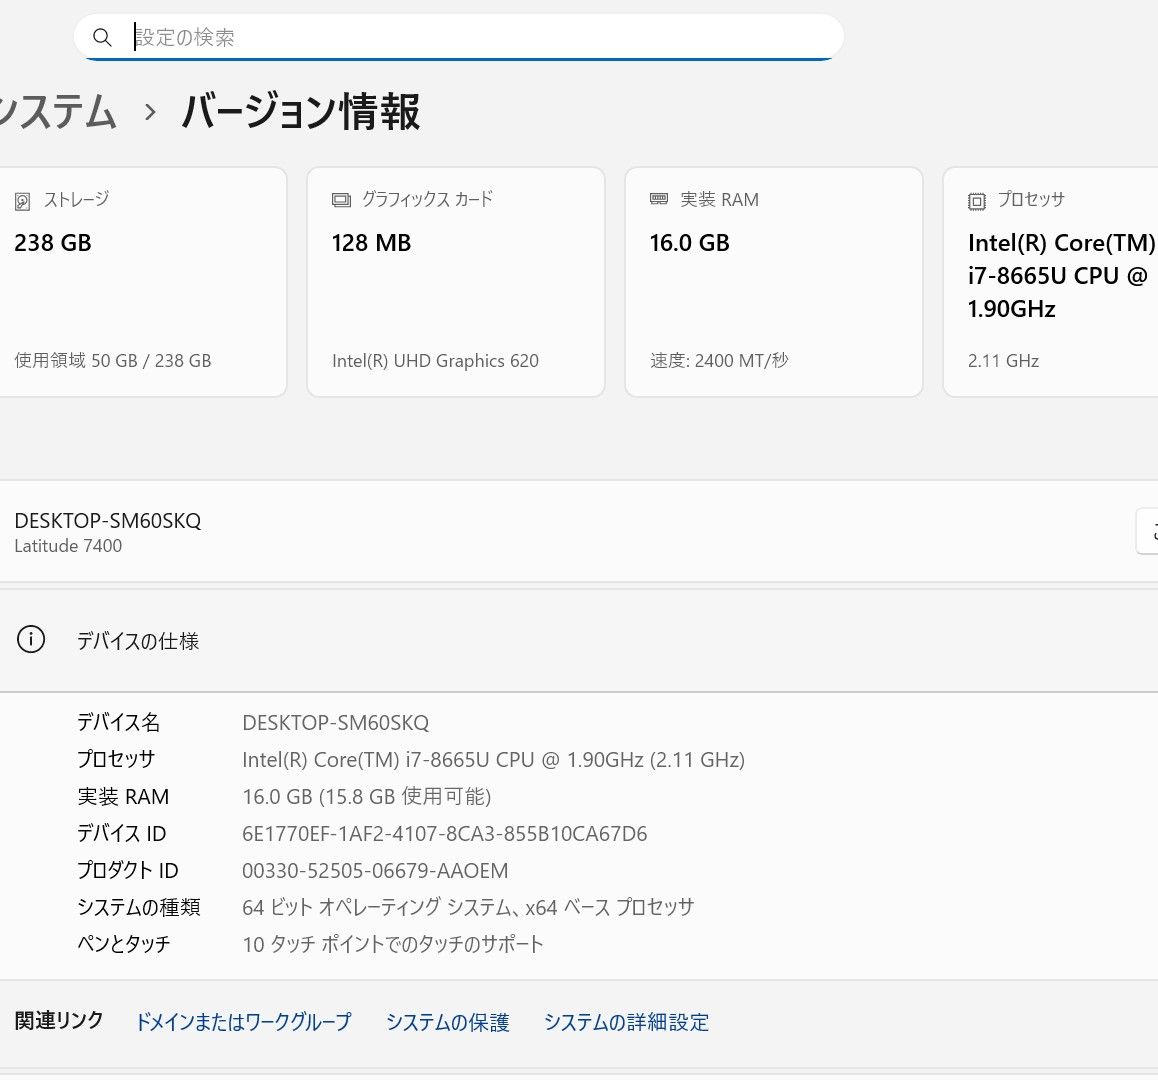This screenshot has height=1080, width=1158.
Task: Open システムの詳細設定 link
Action: 626,1022
